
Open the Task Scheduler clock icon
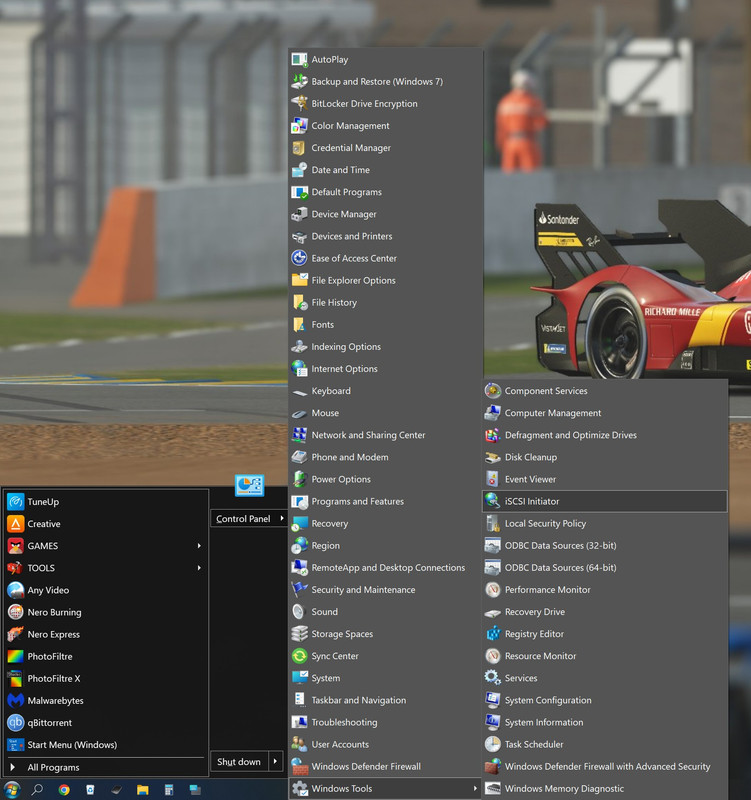coord(493,744)
